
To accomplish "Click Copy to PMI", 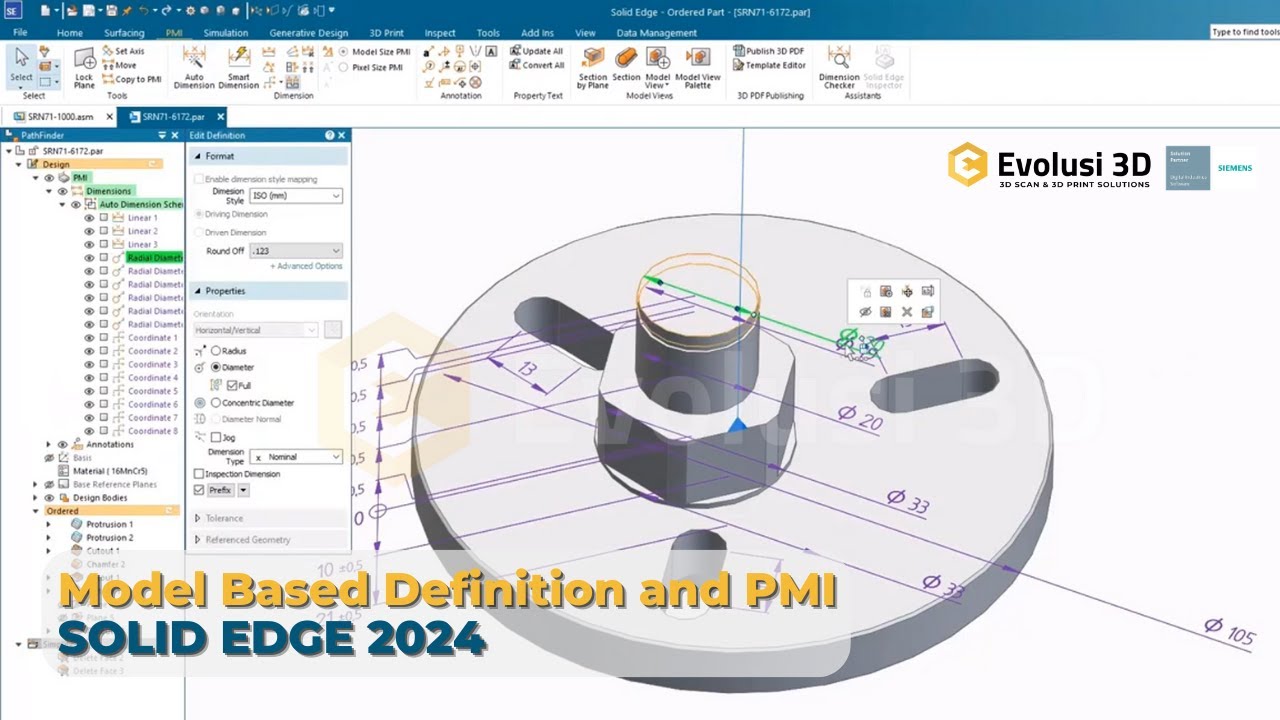I will pos(131,79).
